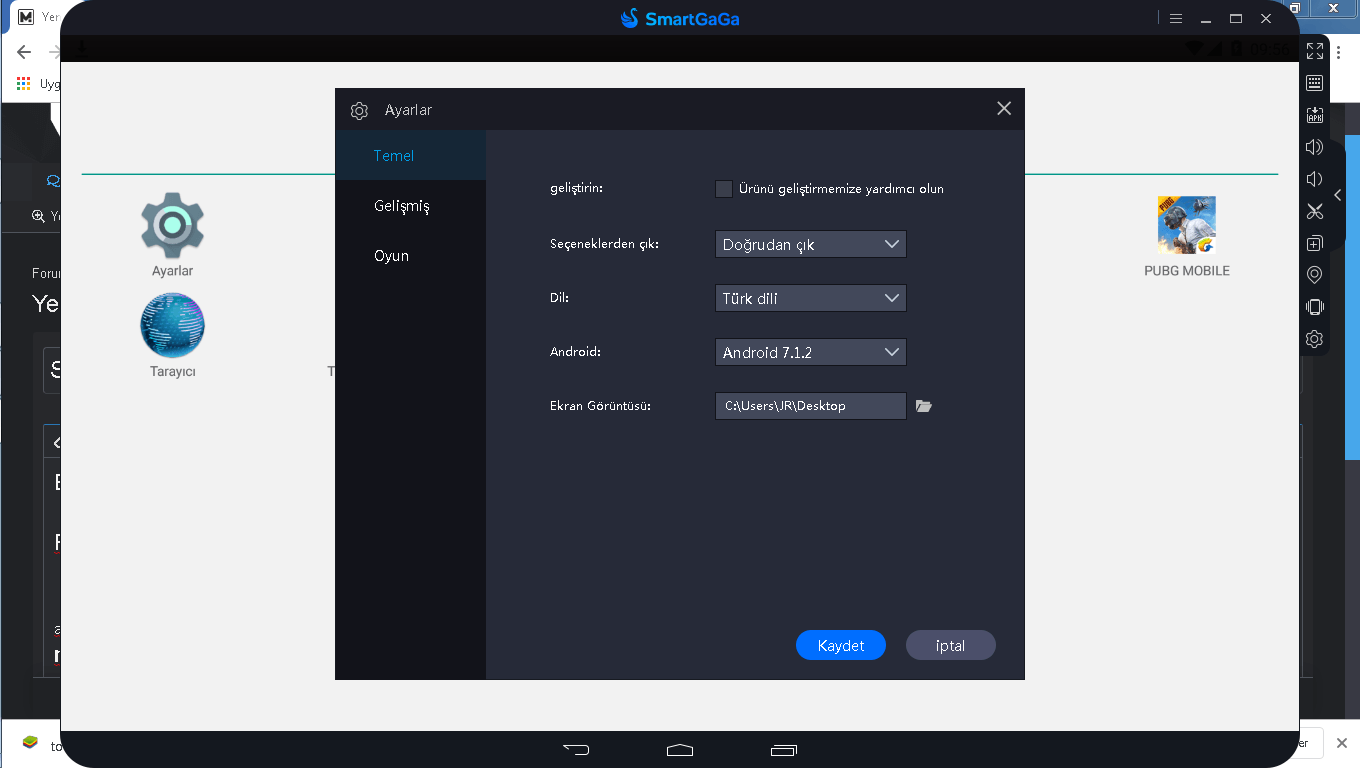Switch to the Oyun tab
This screenshot has height=768, width=1360.
(x=411, y=255)
